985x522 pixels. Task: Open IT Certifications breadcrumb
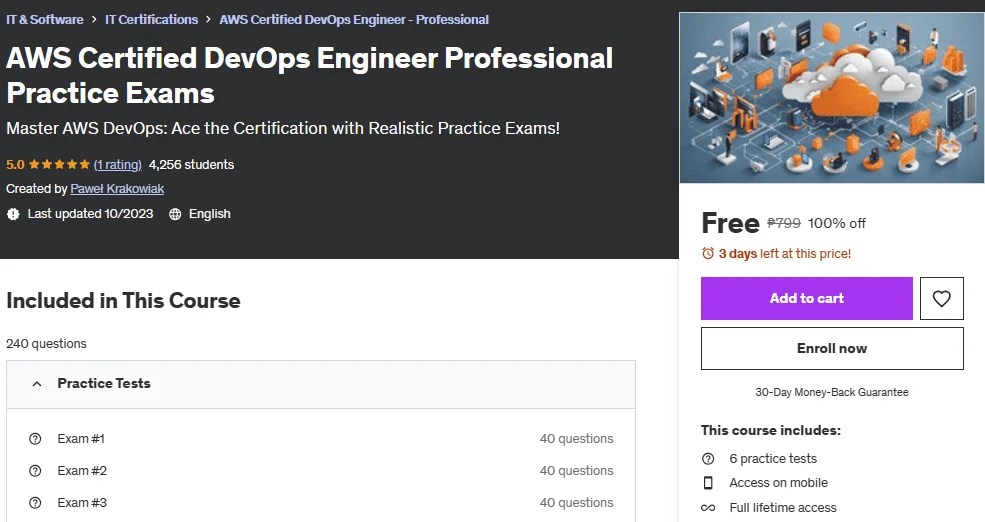pyautogui.click(x=151, y=19)
